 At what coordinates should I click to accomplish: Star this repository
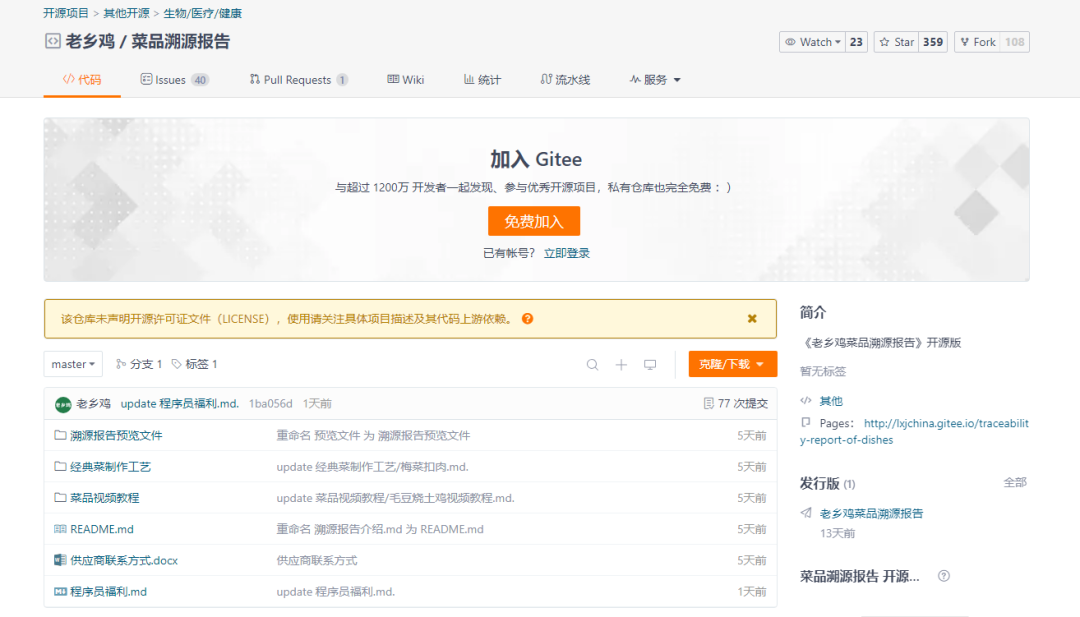pyautogui.click(x=897, y=42)
